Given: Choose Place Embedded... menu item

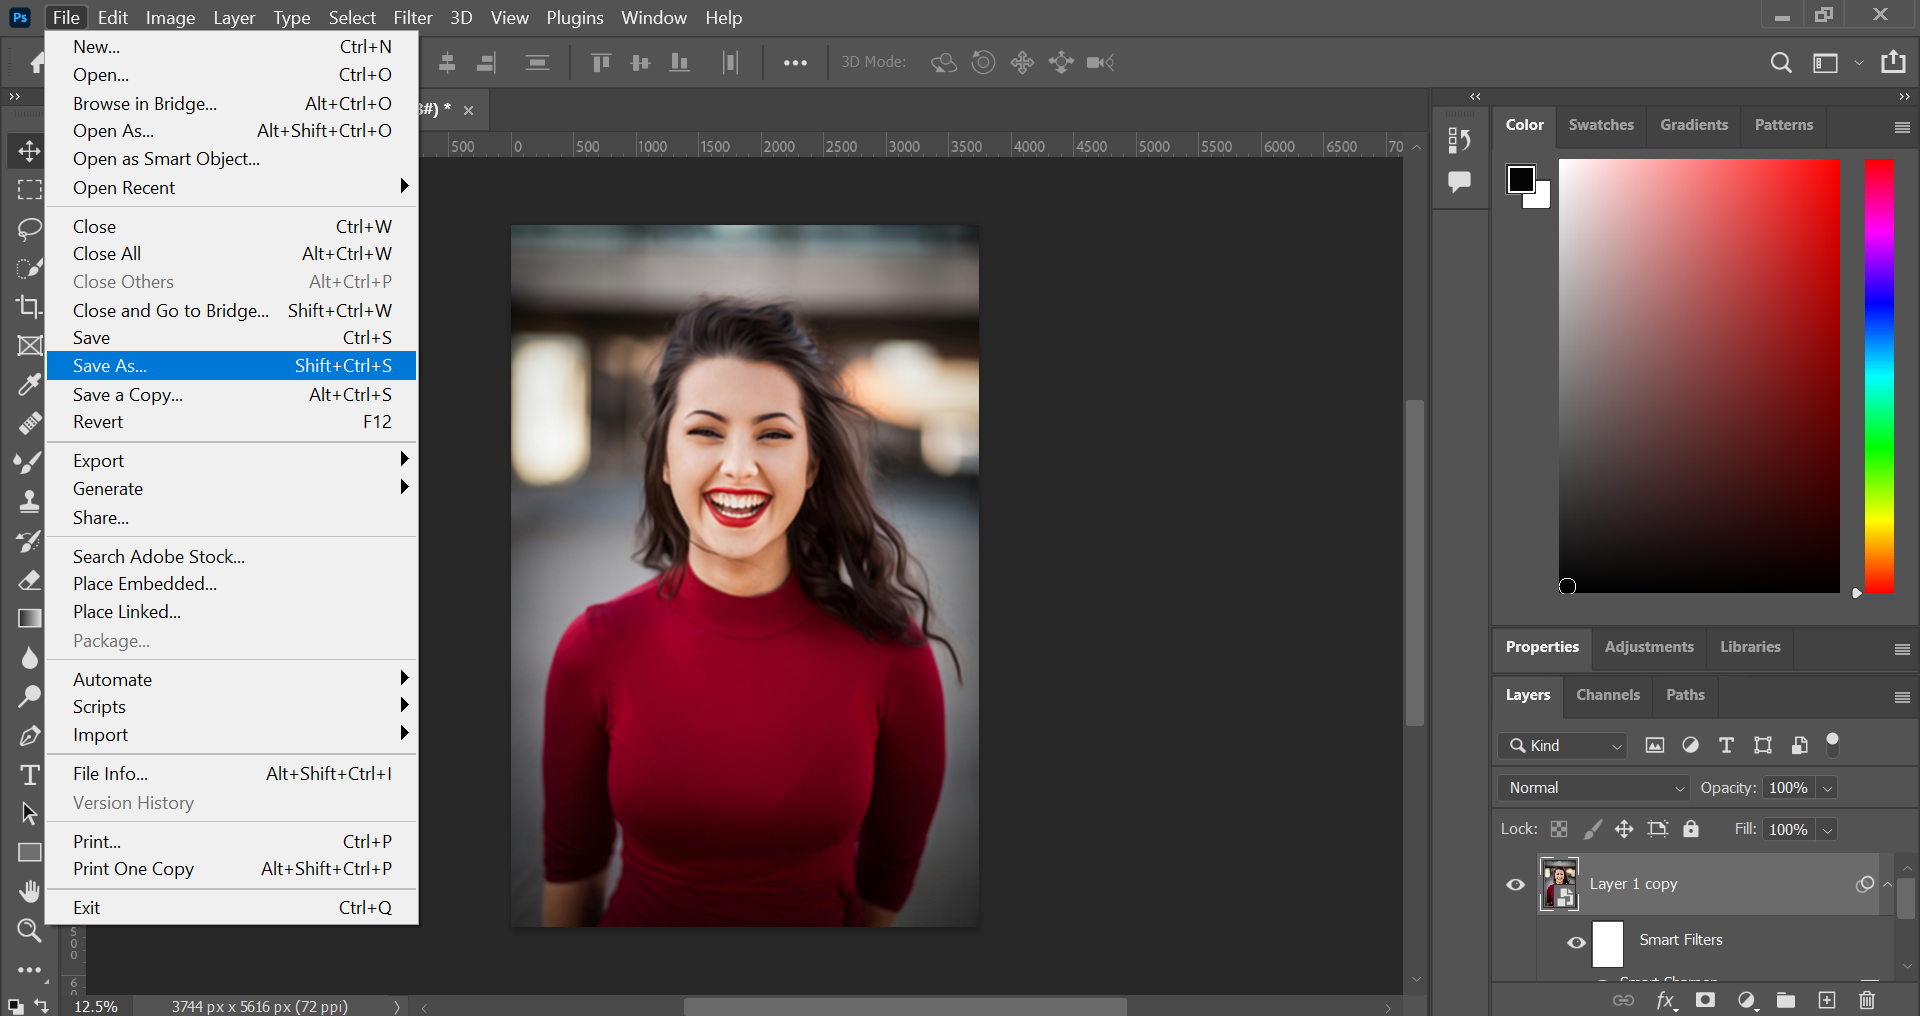Looking at the screenshot, I should coord(232,584).
